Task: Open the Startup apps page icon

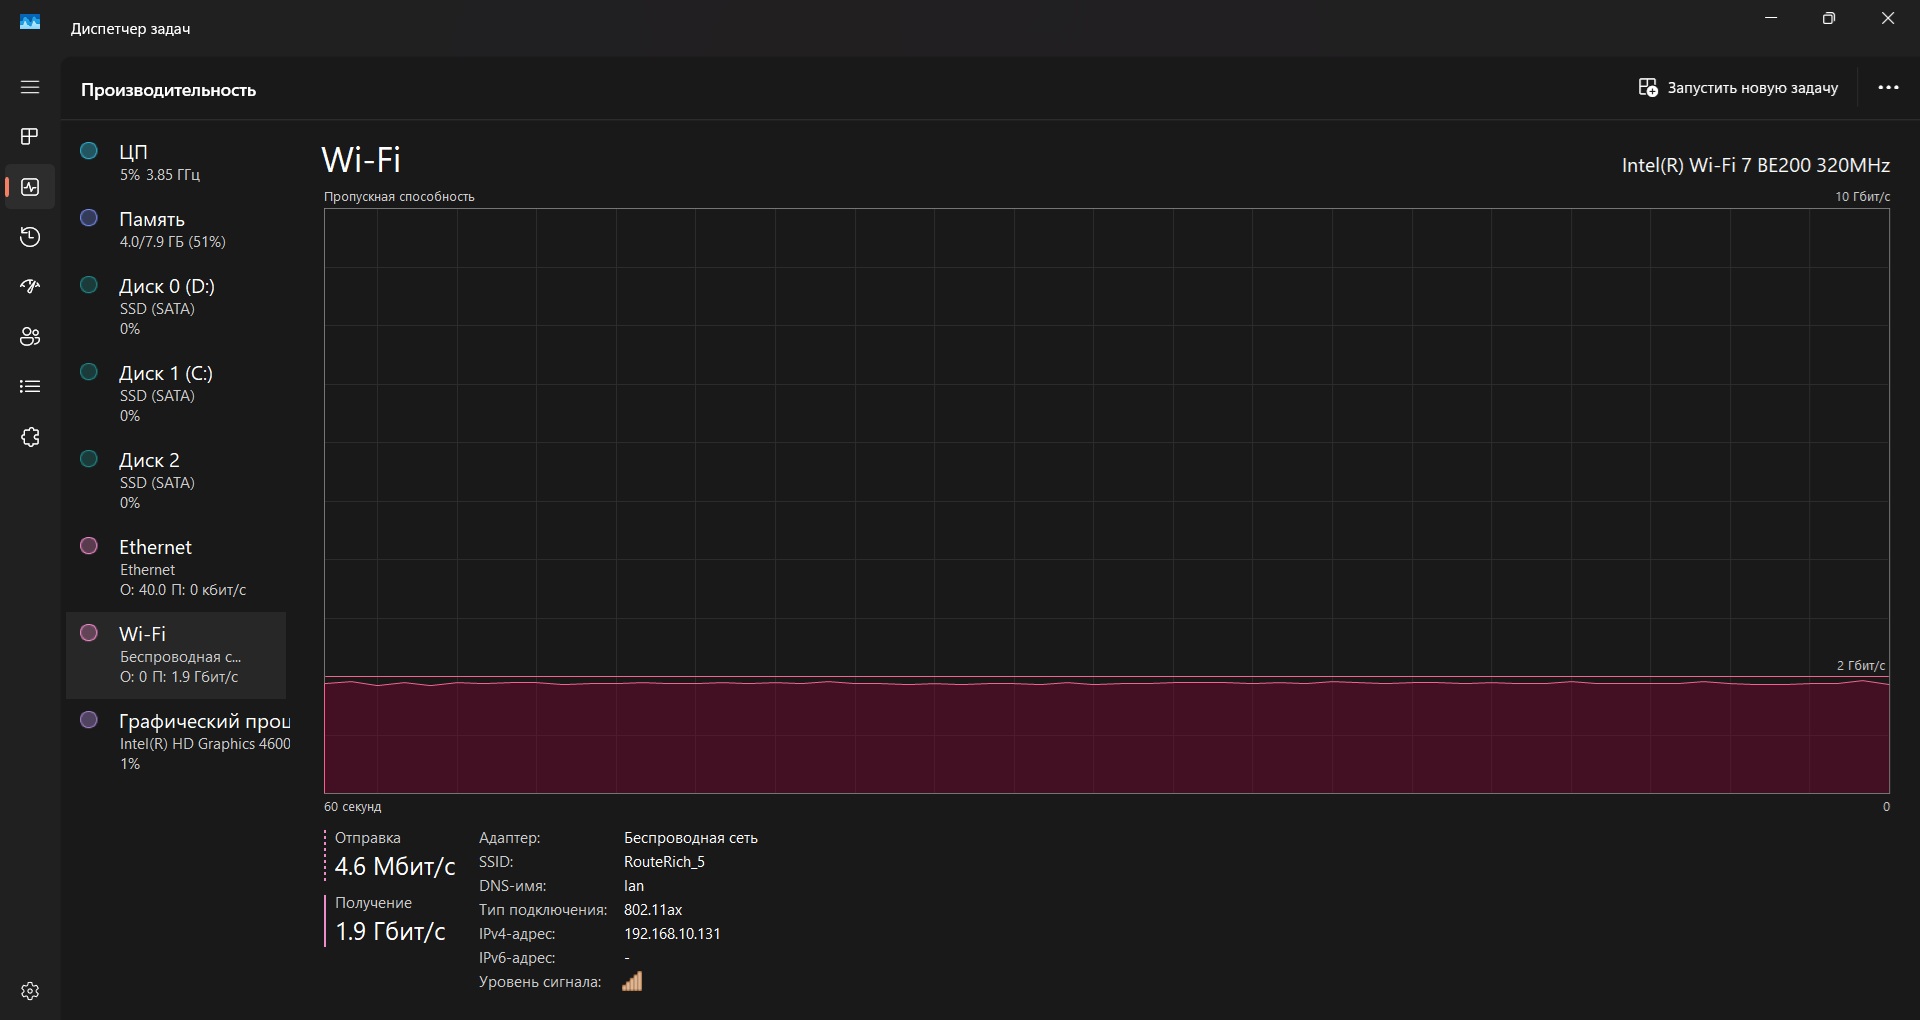Action: [x=30, y=287]
